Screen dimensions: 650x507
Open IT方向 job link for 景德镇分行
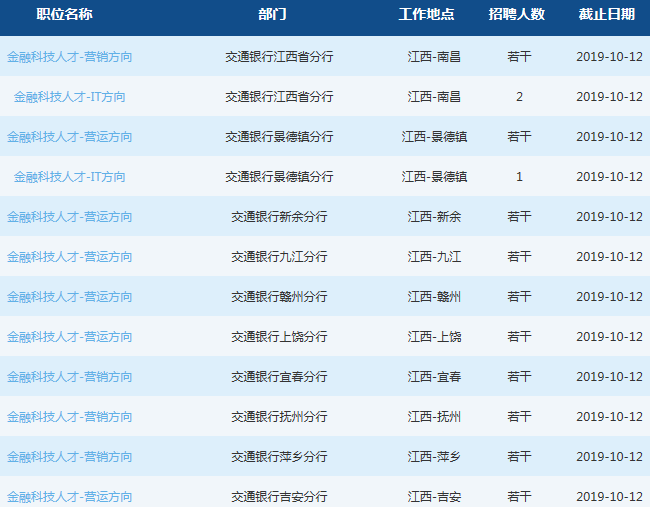(69, 177)
